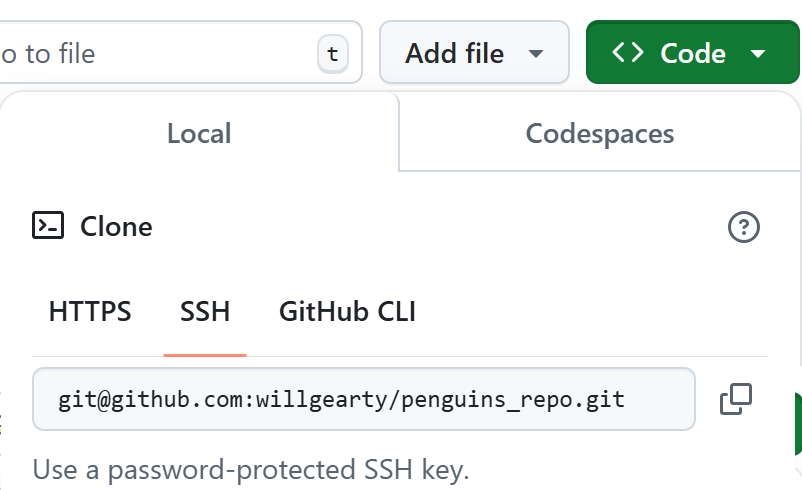Collapse the Code dropdown via its caret
The image size is (802, 490).
(x=758, y=53)
